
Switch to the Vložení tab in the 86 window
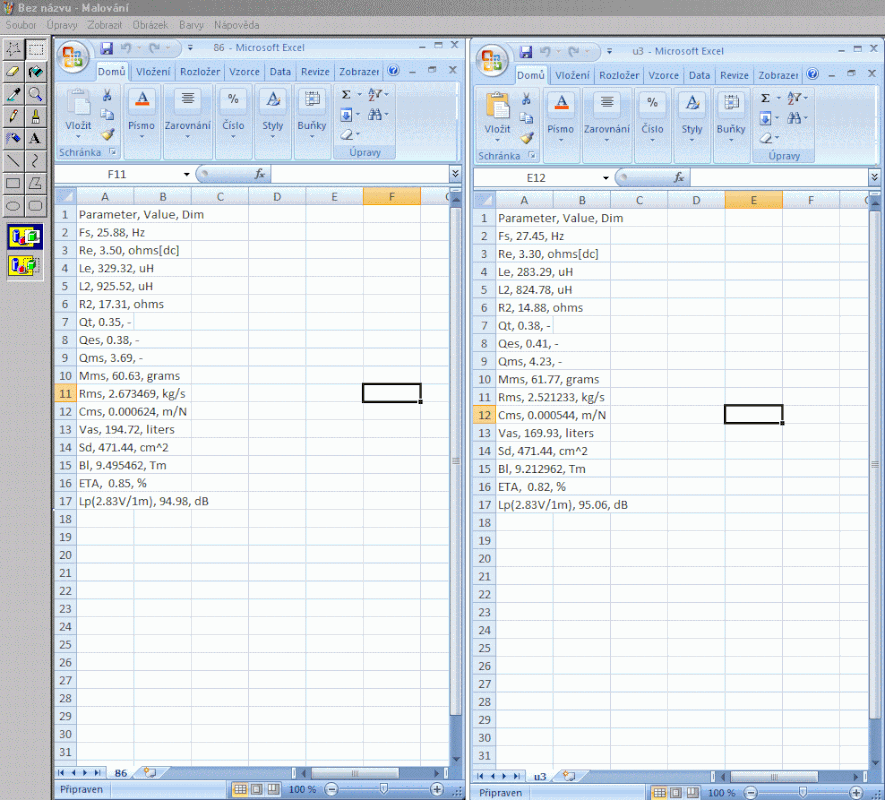tap(153, 72)
